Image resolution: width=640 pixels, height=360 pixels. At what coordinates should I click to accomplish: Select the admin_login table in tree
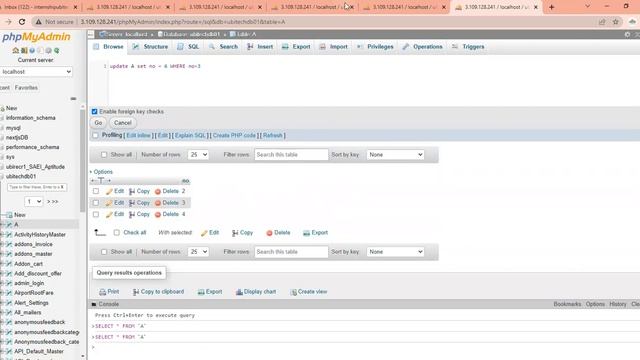pos(29,283)
